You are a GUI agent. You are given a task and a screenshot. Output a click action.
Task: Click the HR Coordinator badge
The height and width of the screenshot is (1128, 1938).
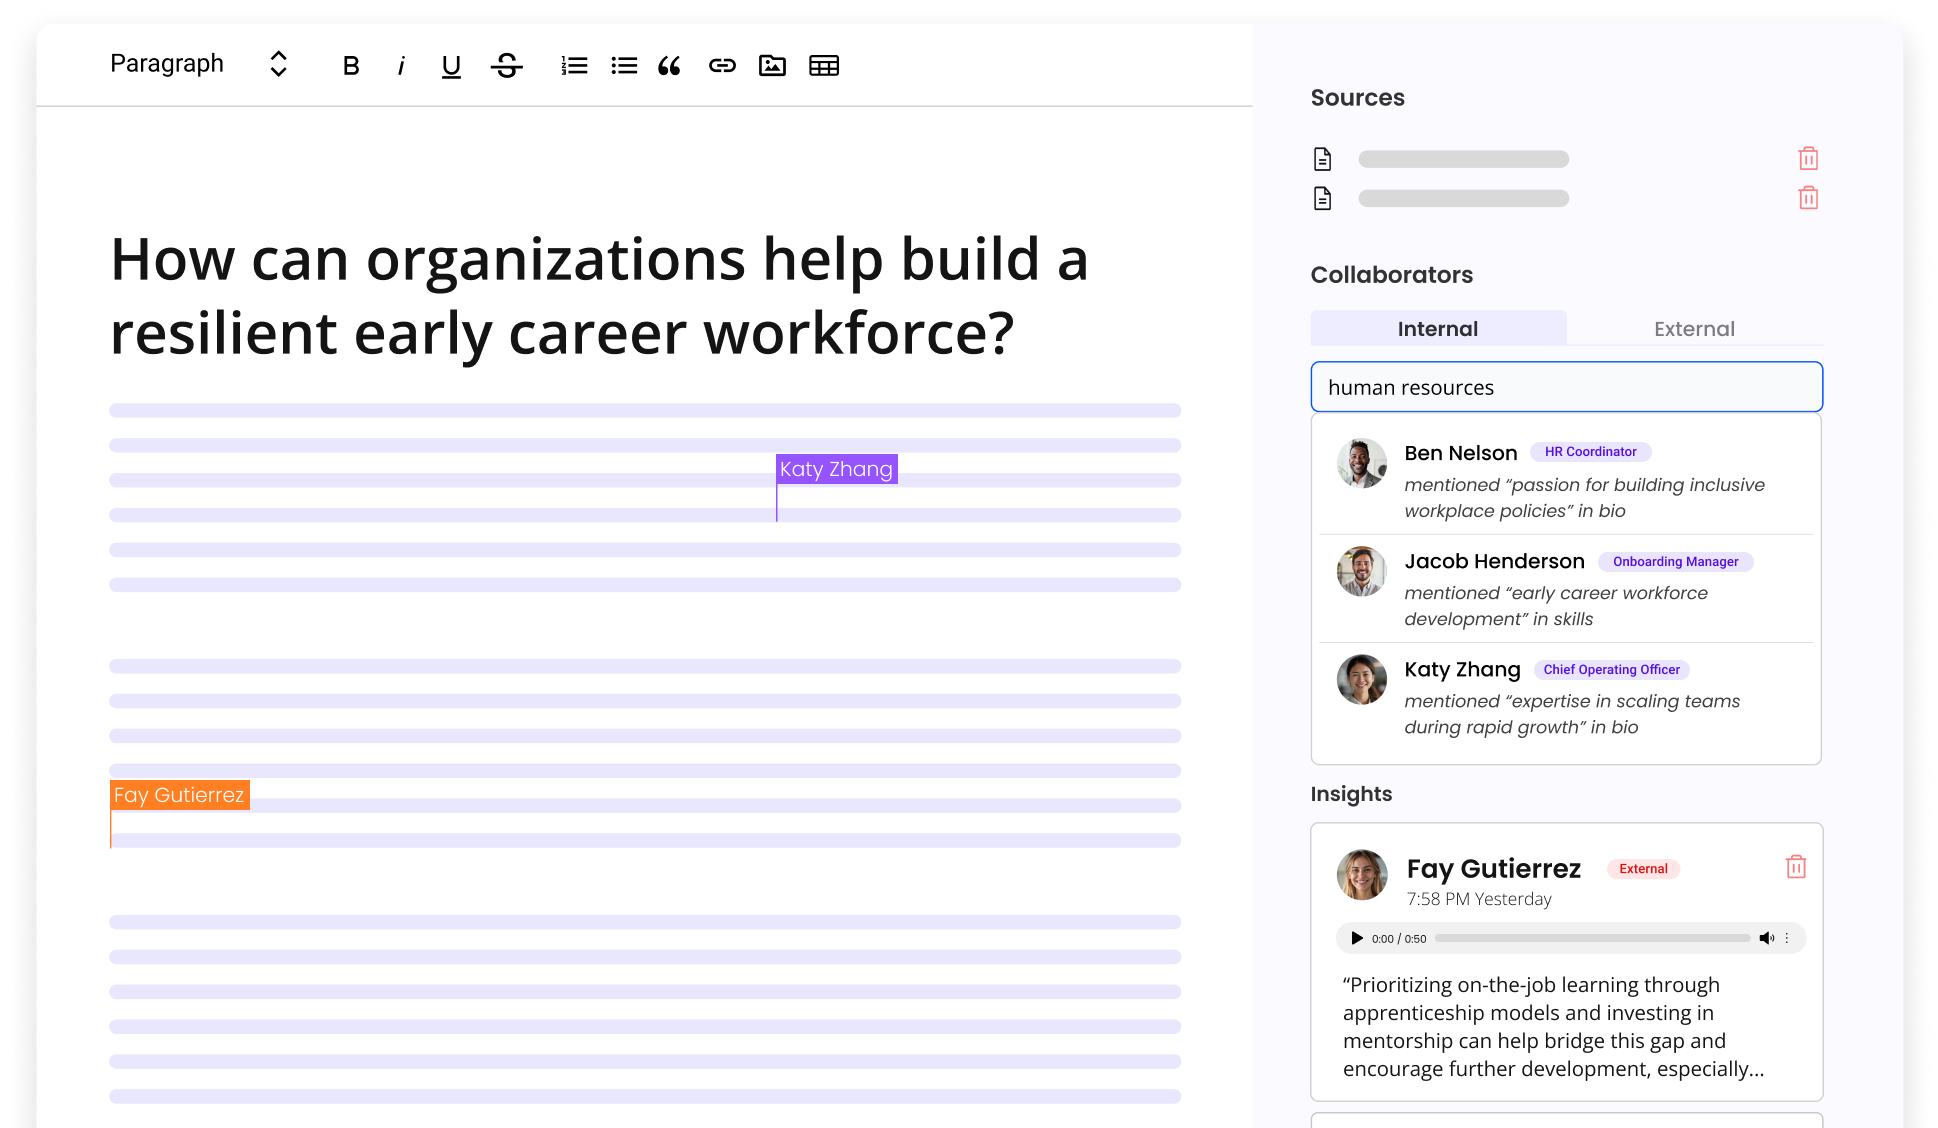click(1590, 452)
